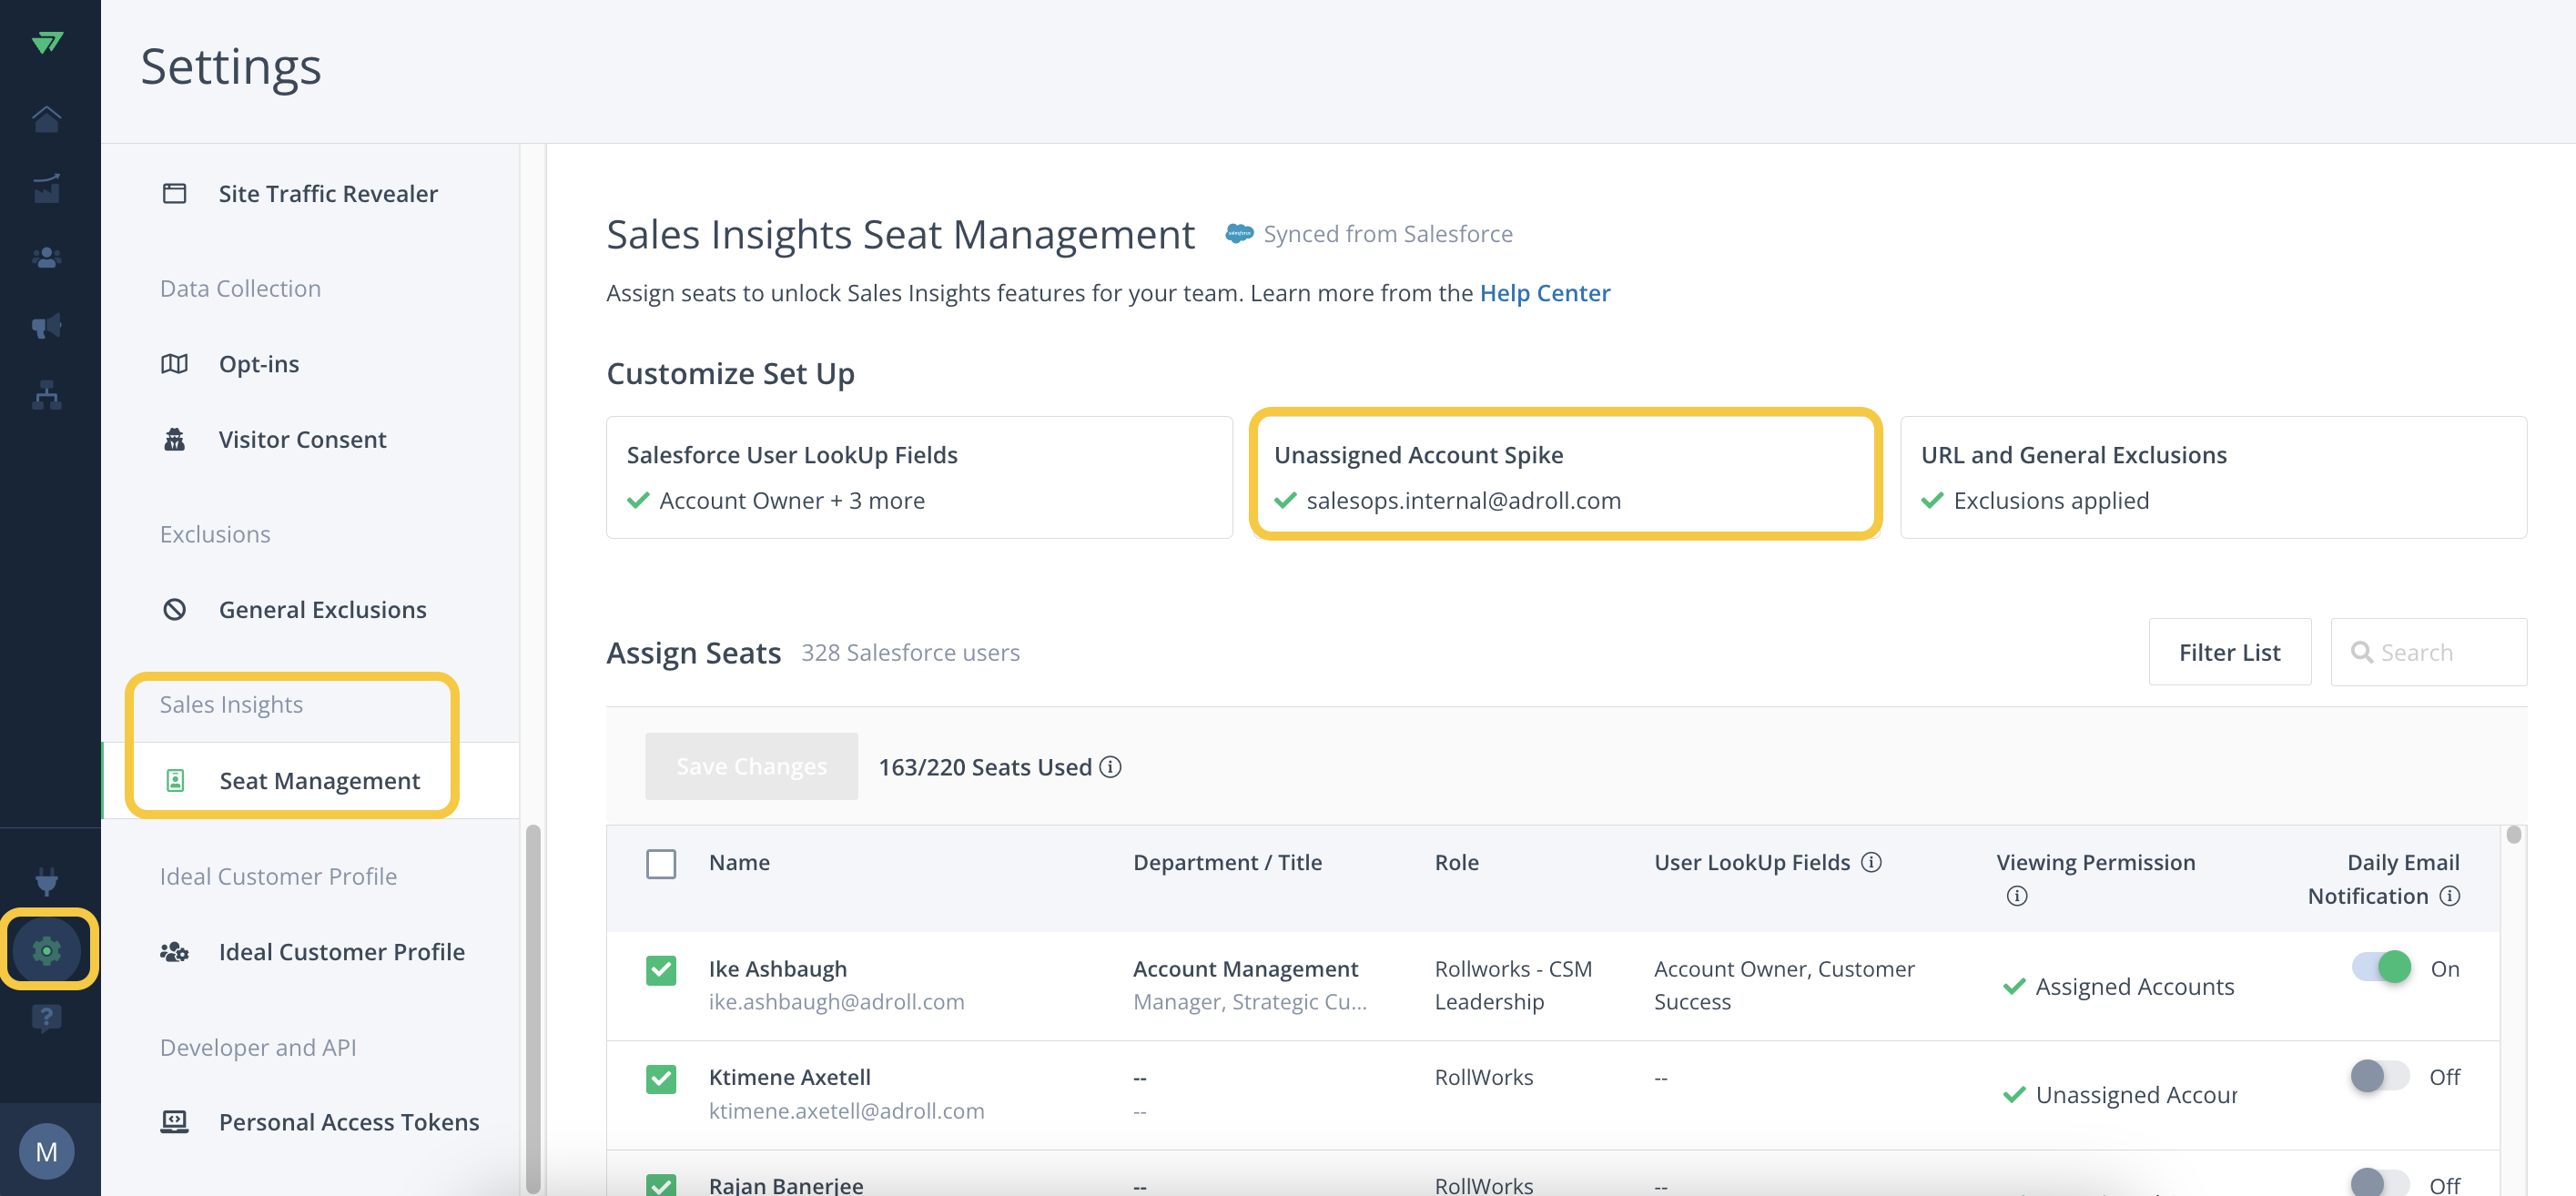Click the settings sidebar scrollbar

(x=533, y=1008)
